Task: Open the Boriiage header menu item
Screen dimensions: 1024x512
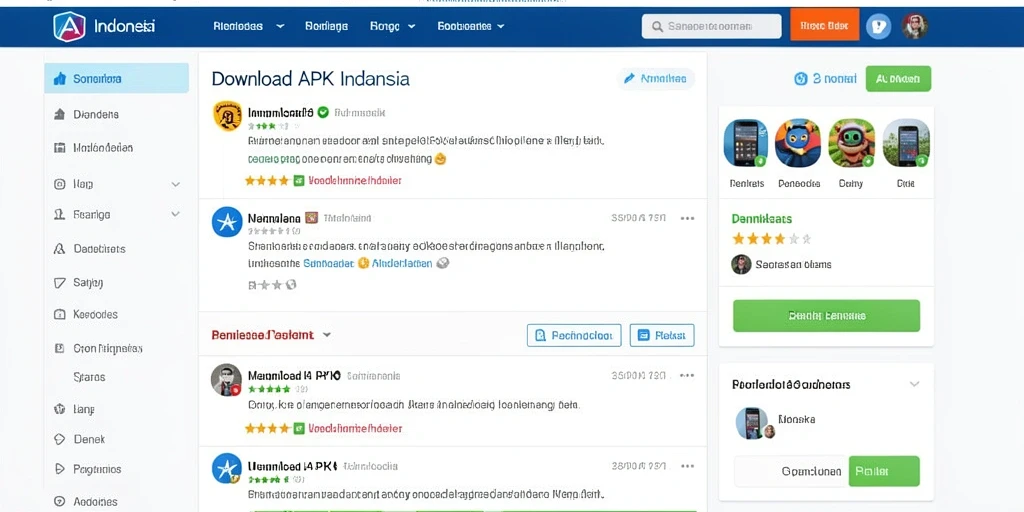Action: 327,27
